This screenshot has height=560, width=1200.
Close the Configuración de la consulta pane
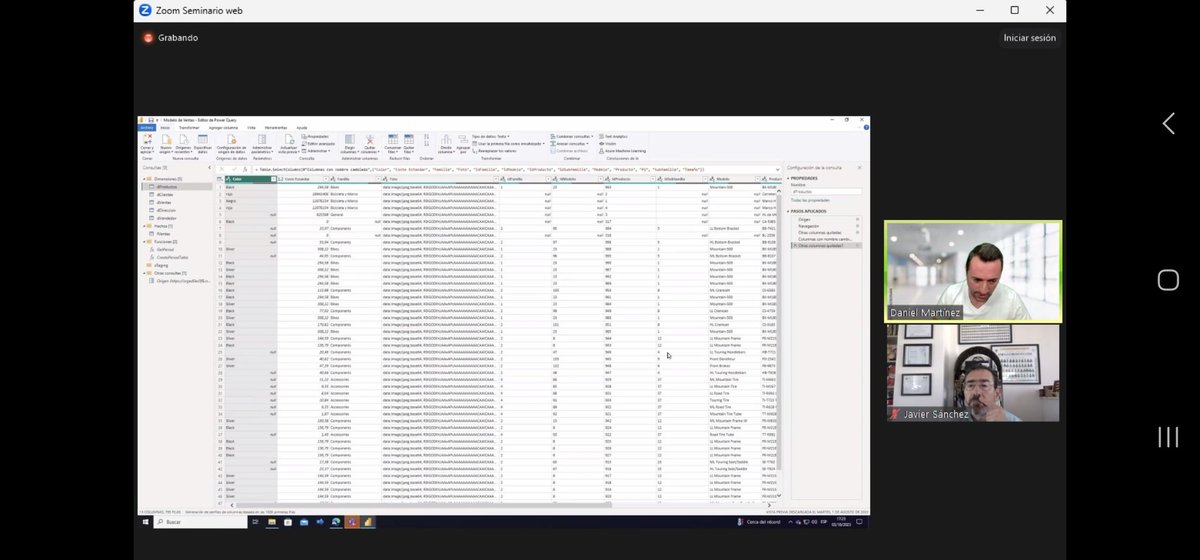click(860, 168)
